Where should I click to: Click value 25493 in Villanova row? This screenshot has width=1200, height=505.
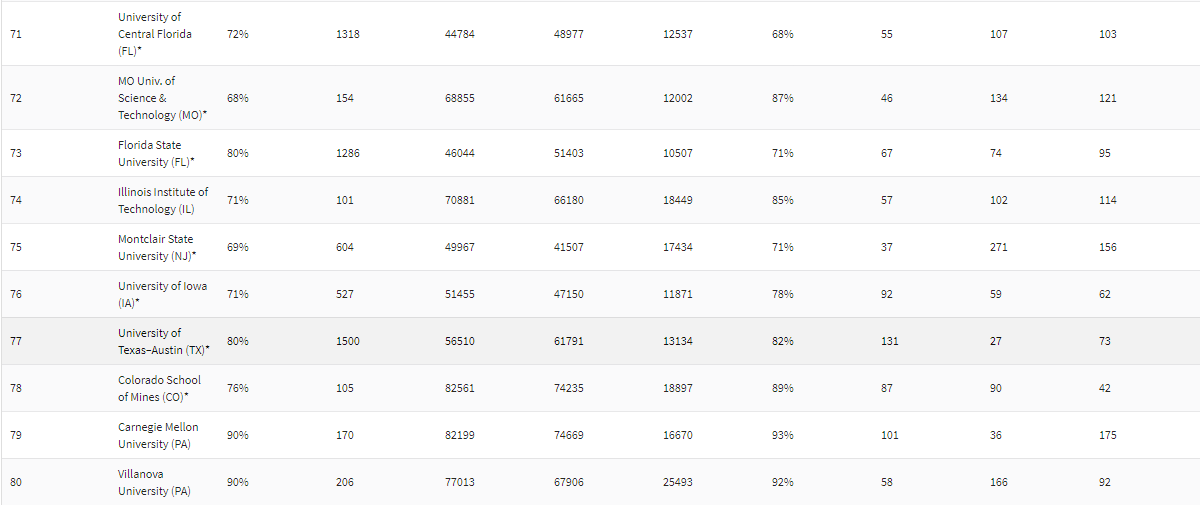678,482
